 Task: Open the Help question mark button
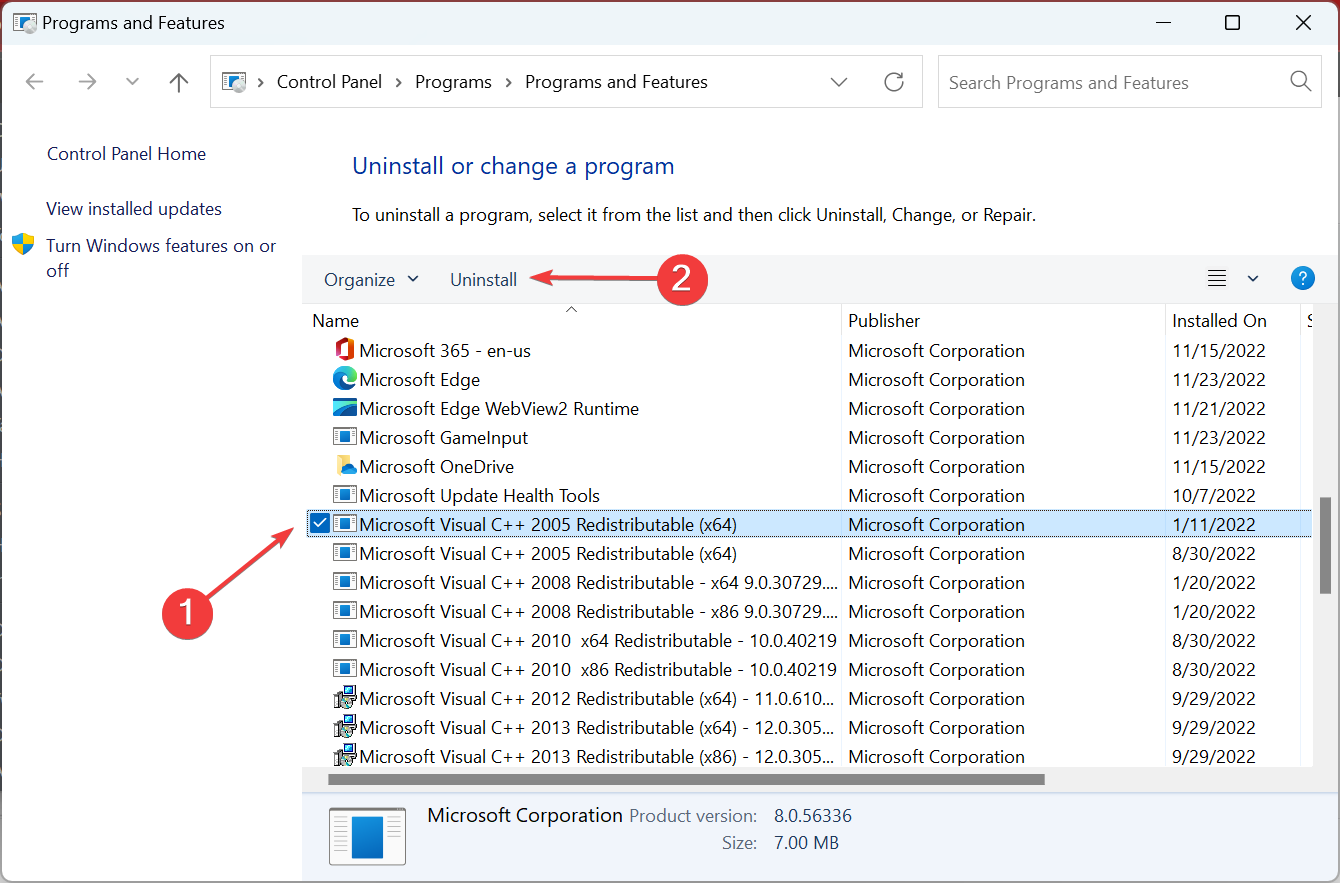click(x=1302, y=278)
